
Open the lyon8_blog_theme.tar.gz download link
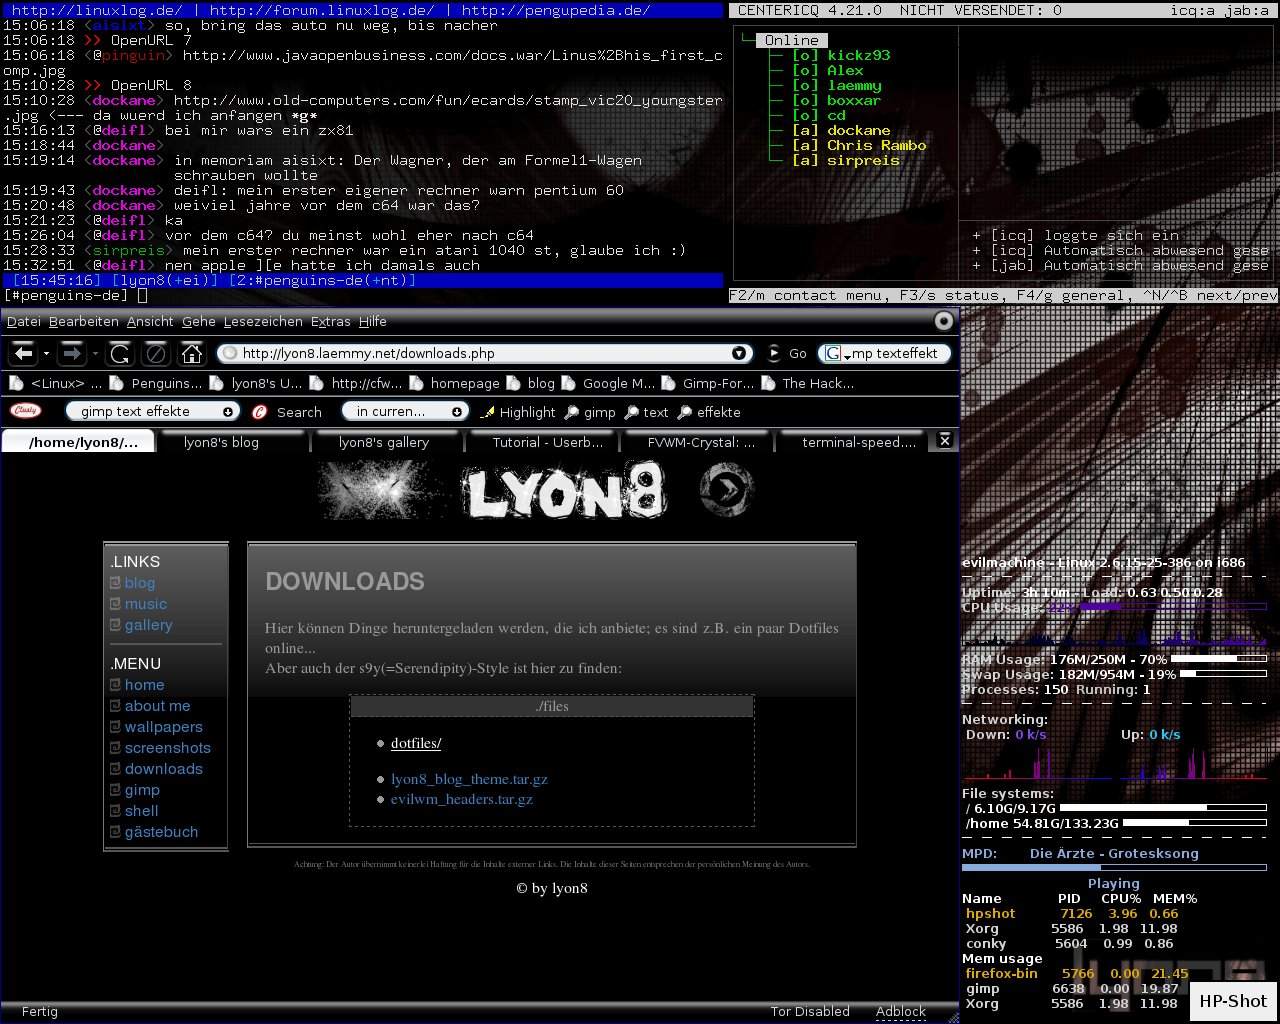click(x=469, y=779)
